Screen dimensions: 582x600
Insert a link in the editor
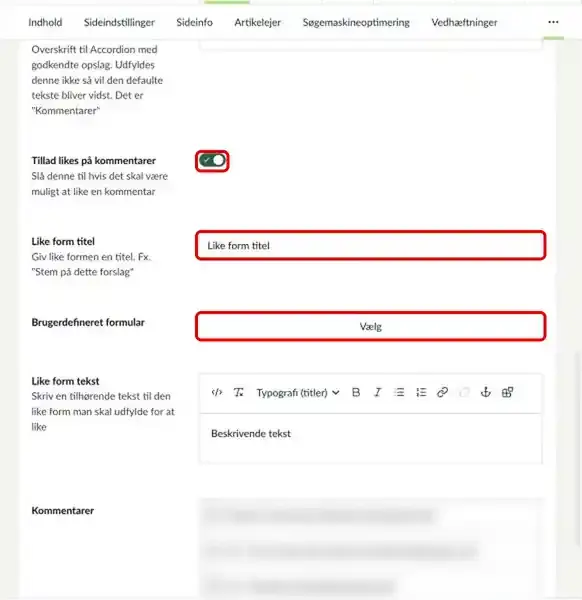442,393
